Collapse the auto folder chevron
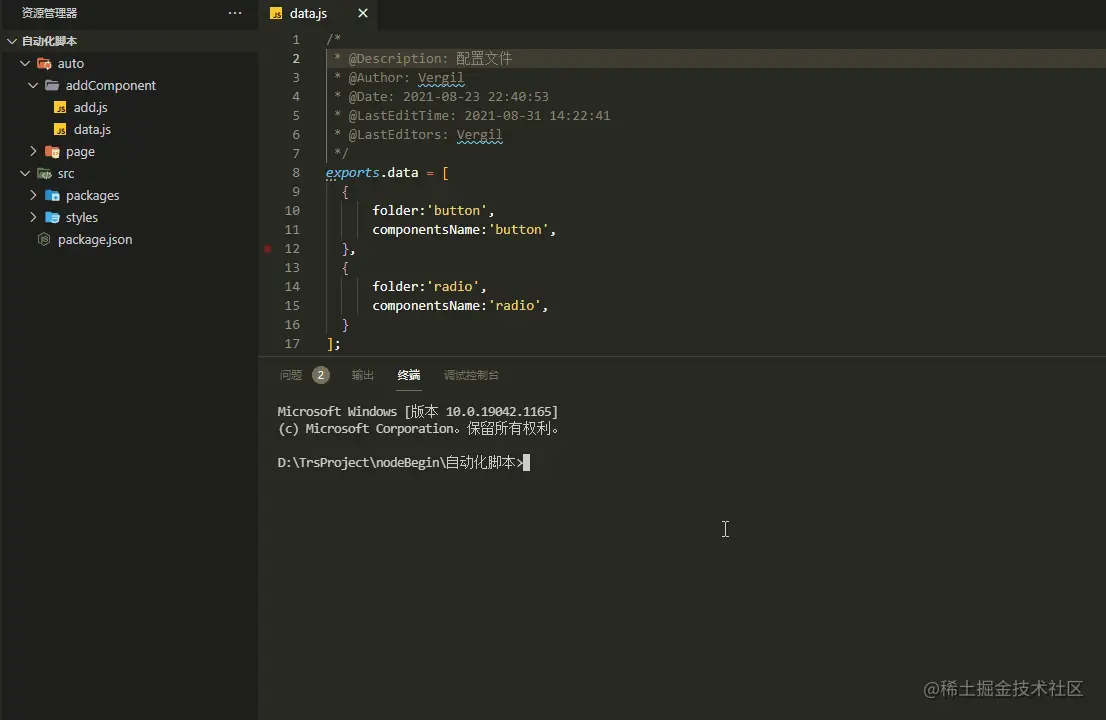Viewport: 1106px width, 720px height. point(25,64)
